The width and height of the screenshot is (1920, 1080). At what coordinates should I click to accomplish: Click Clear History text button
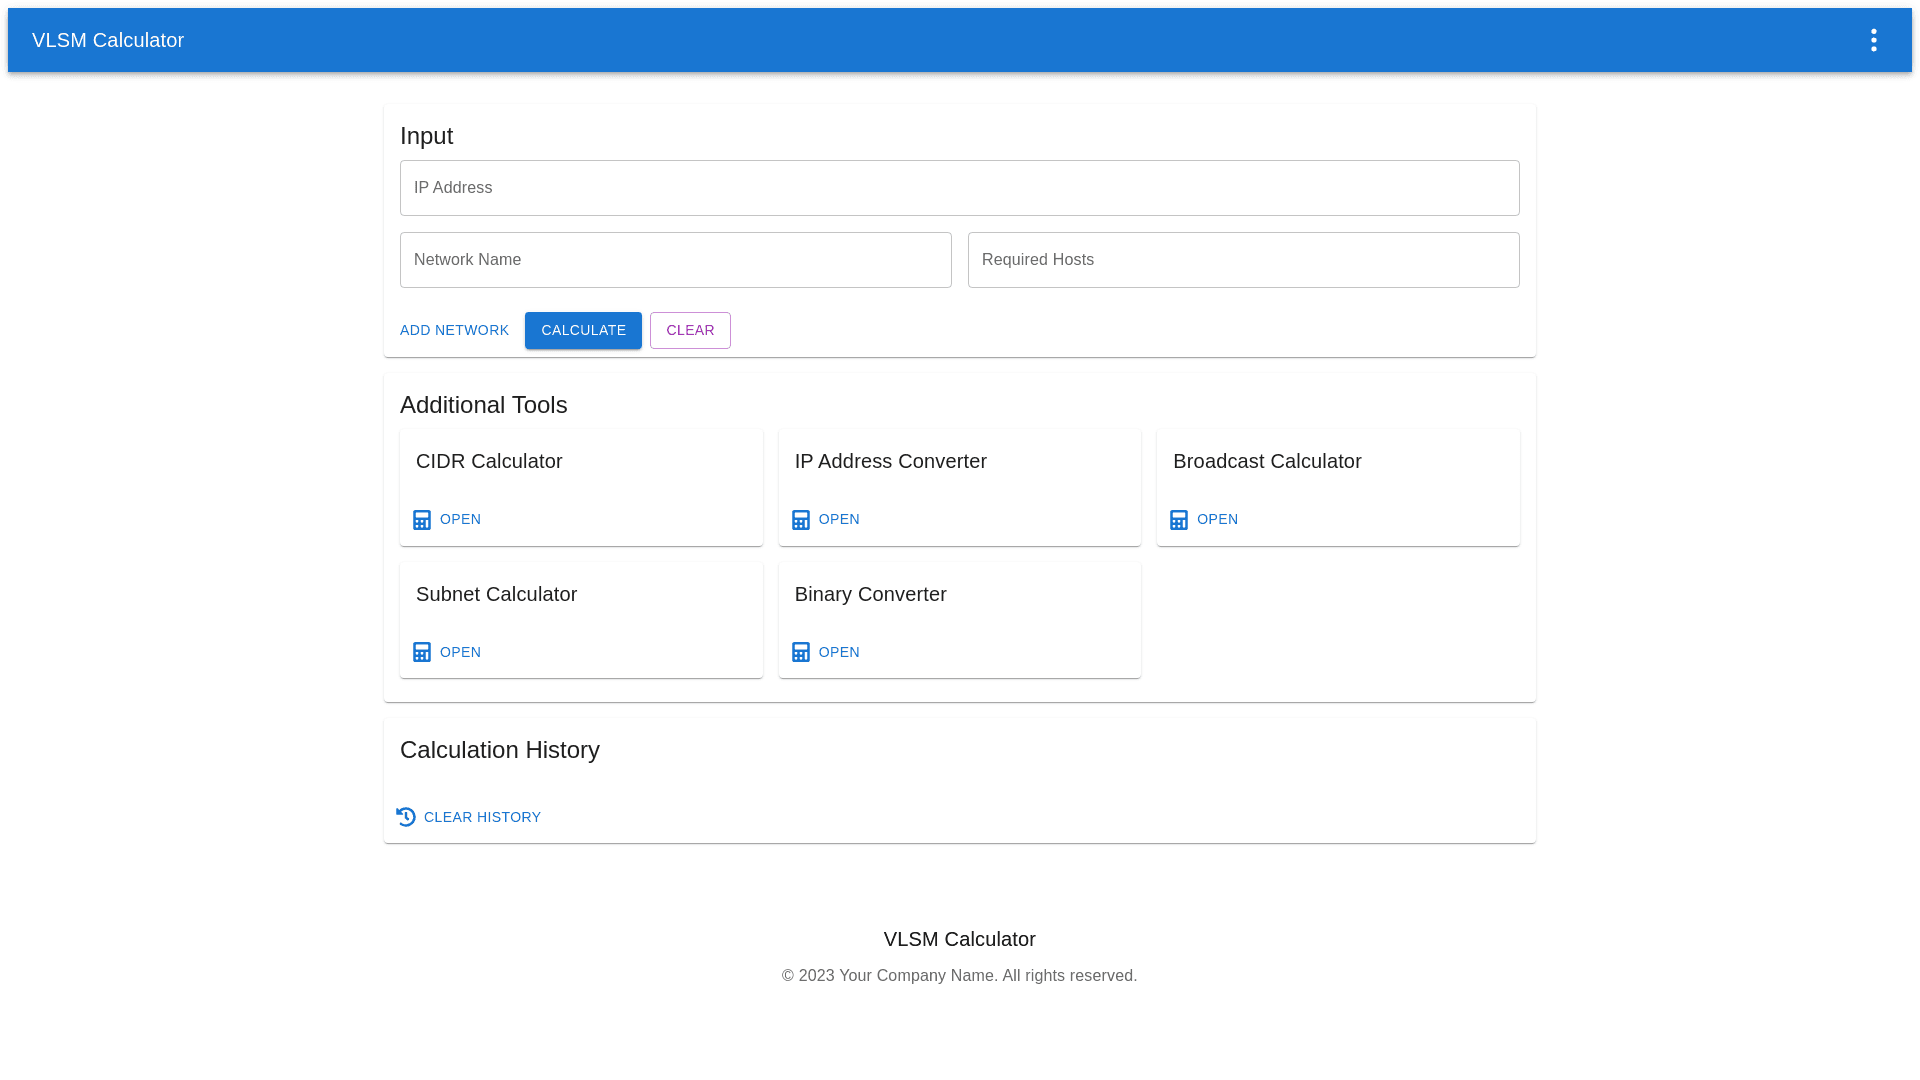(482, 817)
